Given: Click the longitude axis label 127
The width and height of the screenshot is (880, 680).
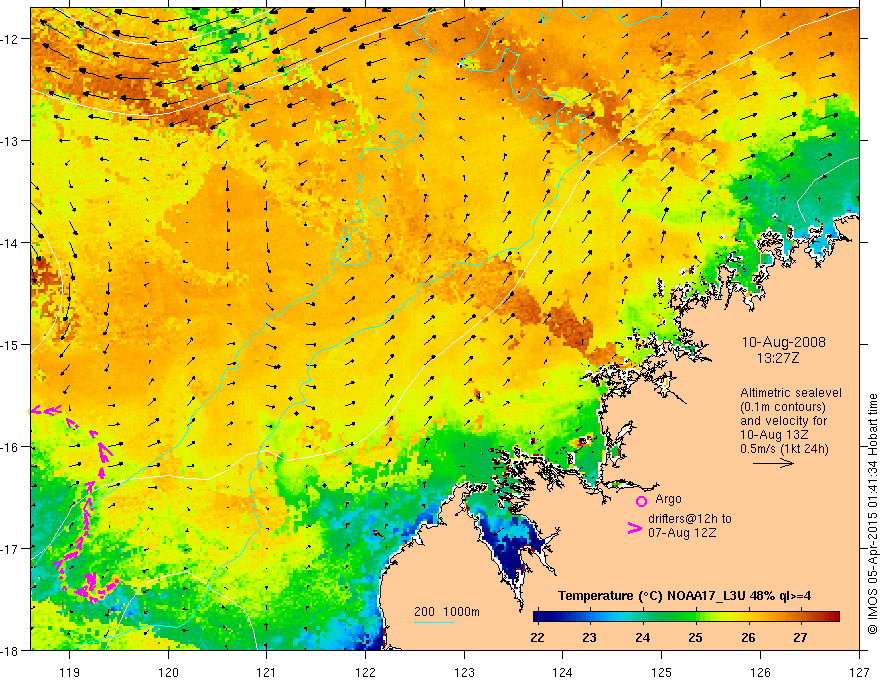Looking at the screenshot, I should (859, 672).
